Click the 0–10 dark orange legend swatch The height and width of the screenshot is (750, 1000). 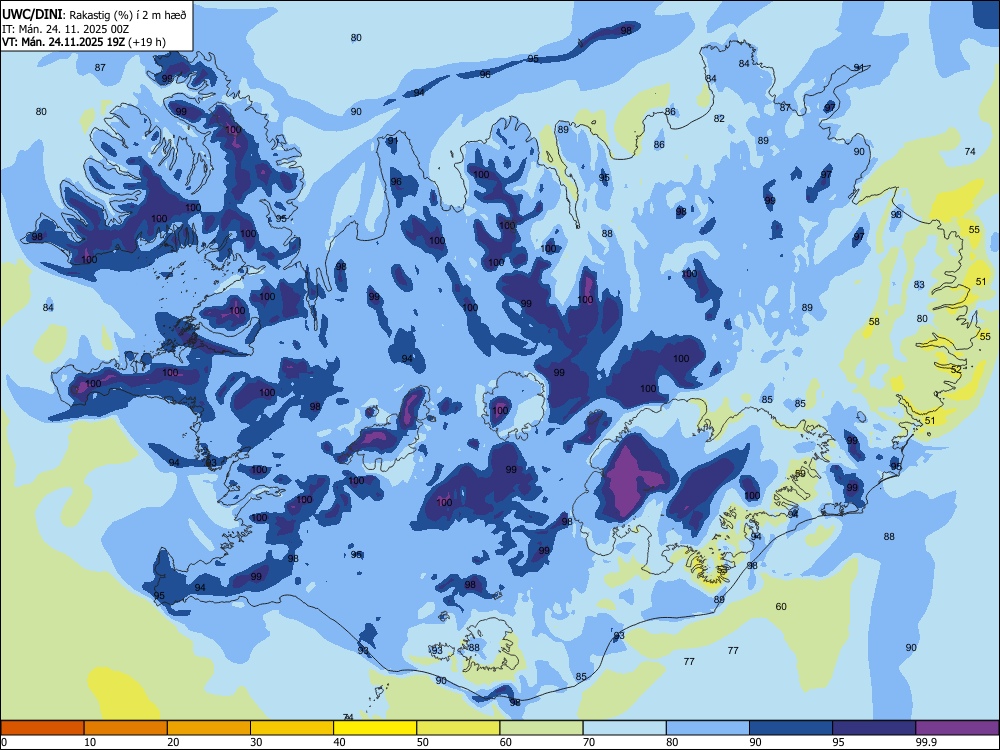click(x=42, y=728)
